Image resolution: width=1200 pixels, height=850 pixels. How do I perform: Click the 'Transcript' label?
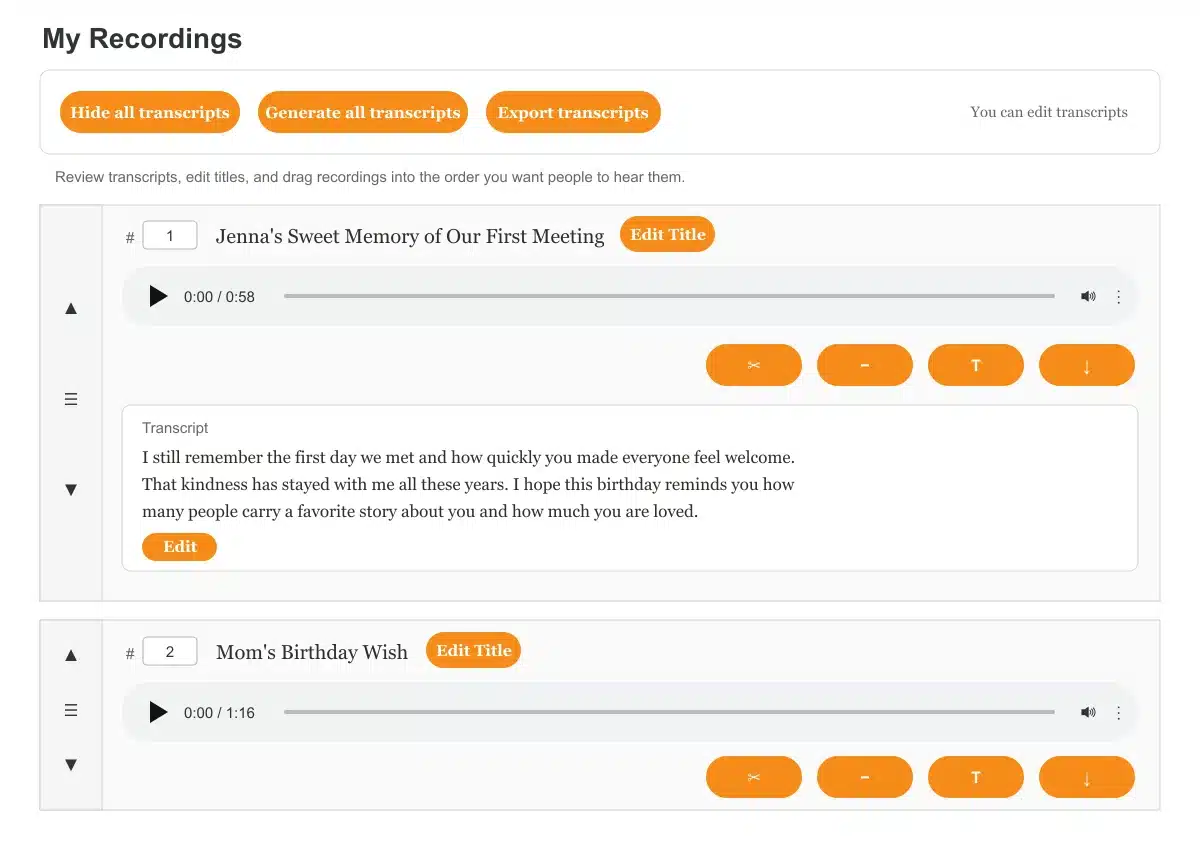click(x=175, y=428)
